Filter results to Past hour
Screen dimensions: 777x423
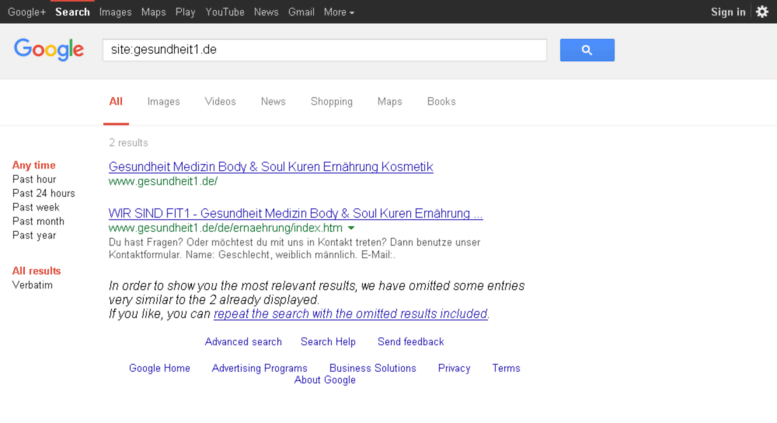(x=34, y=179)
